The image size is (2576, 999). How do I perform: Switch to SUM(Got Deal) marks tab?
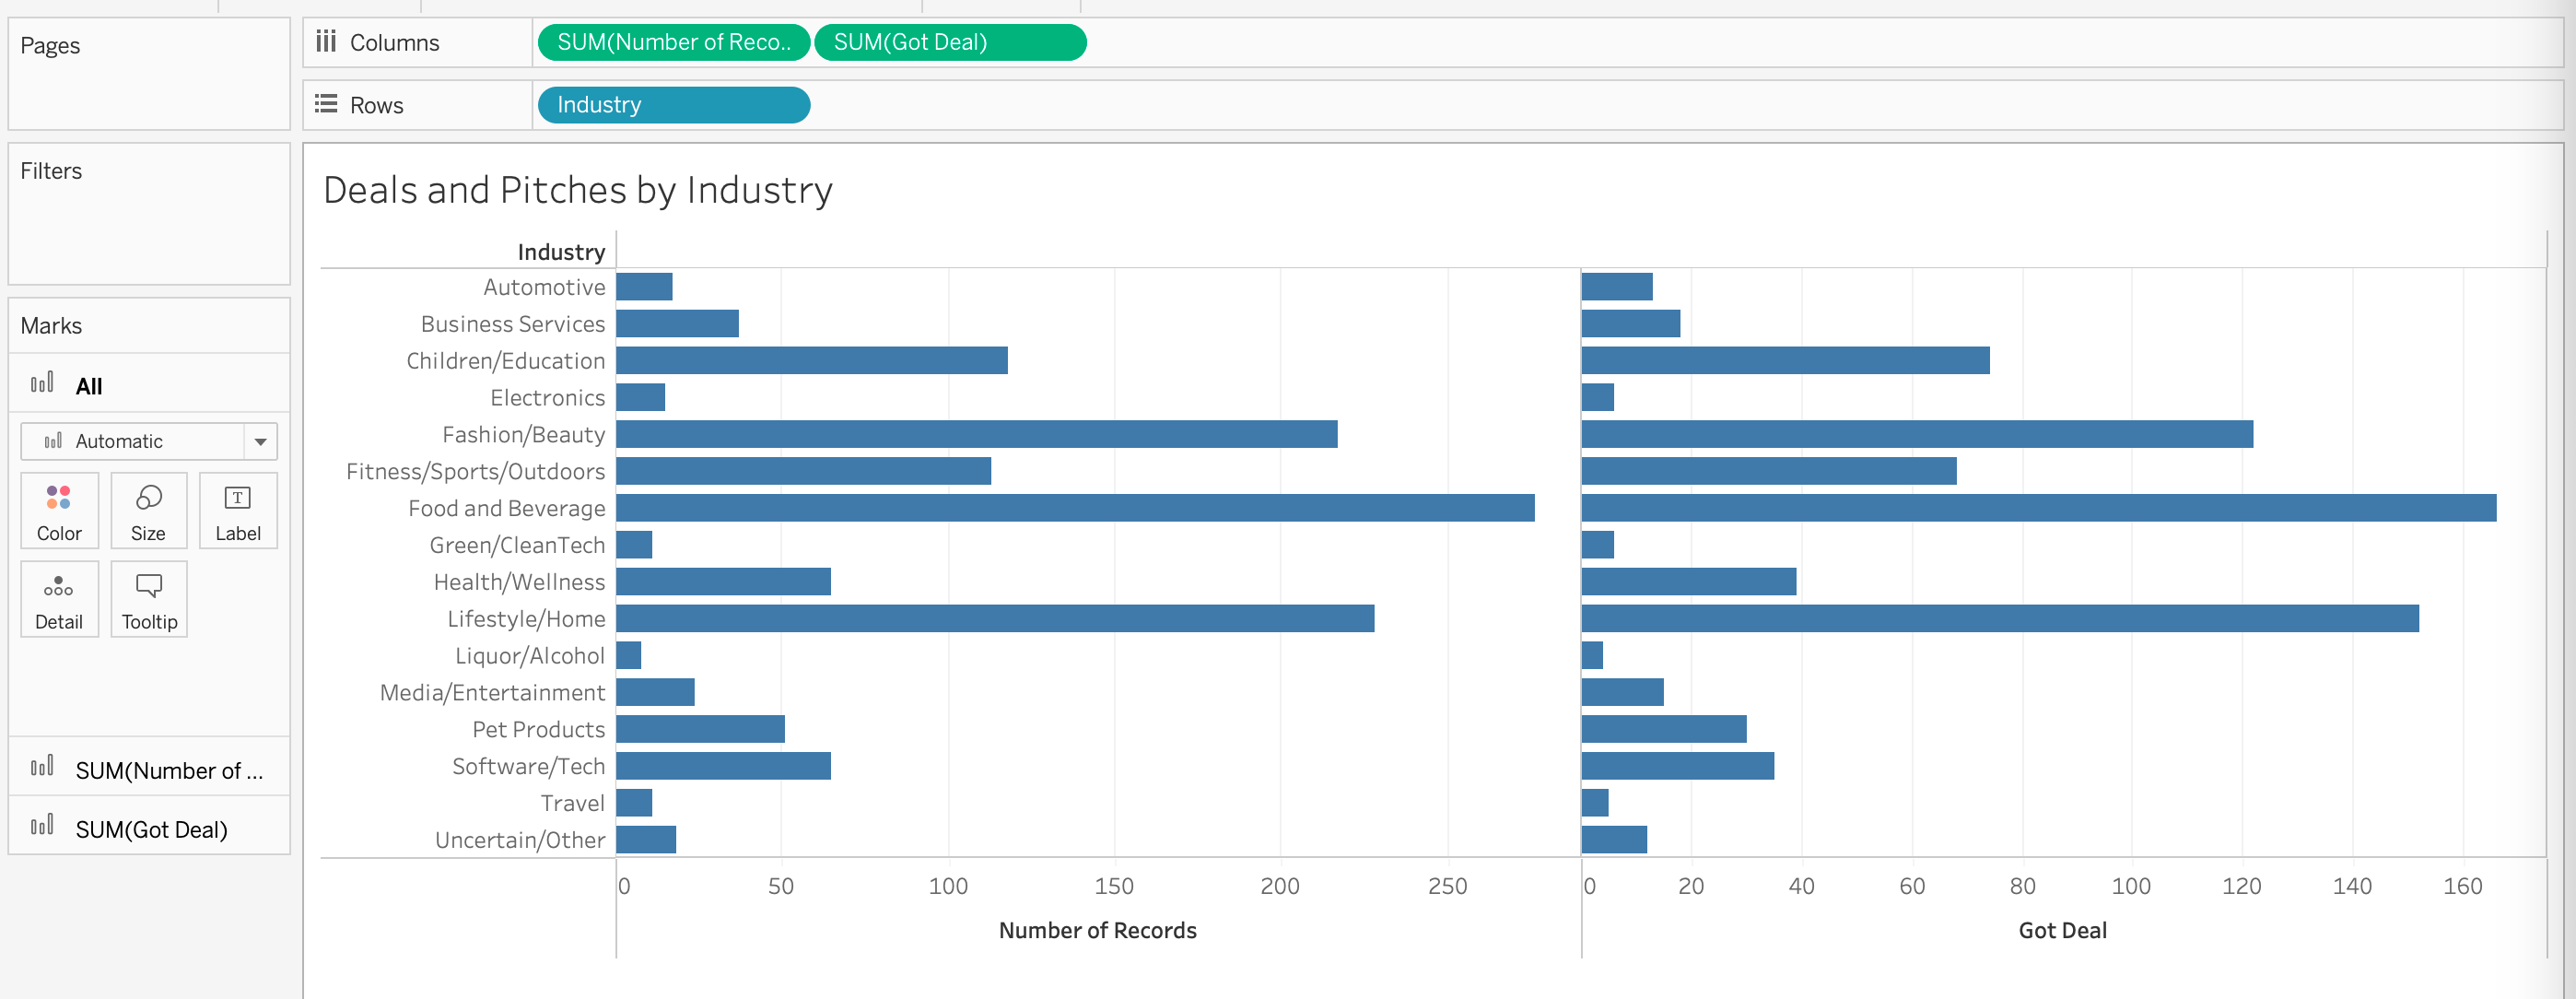(x=150, y=829)
